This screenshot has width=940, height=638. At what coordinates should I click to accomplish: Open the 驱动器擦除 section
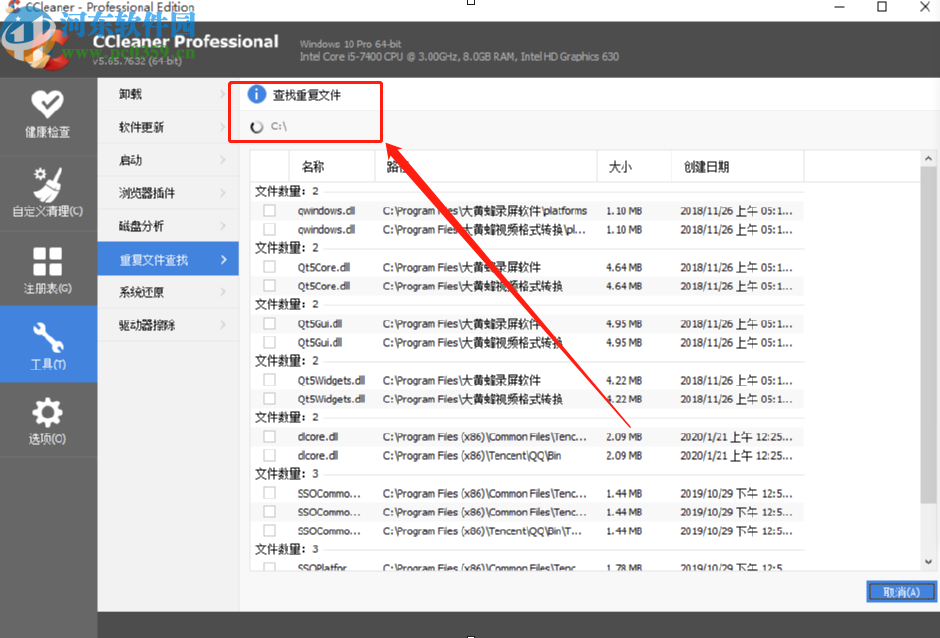[x=168, y=325]
